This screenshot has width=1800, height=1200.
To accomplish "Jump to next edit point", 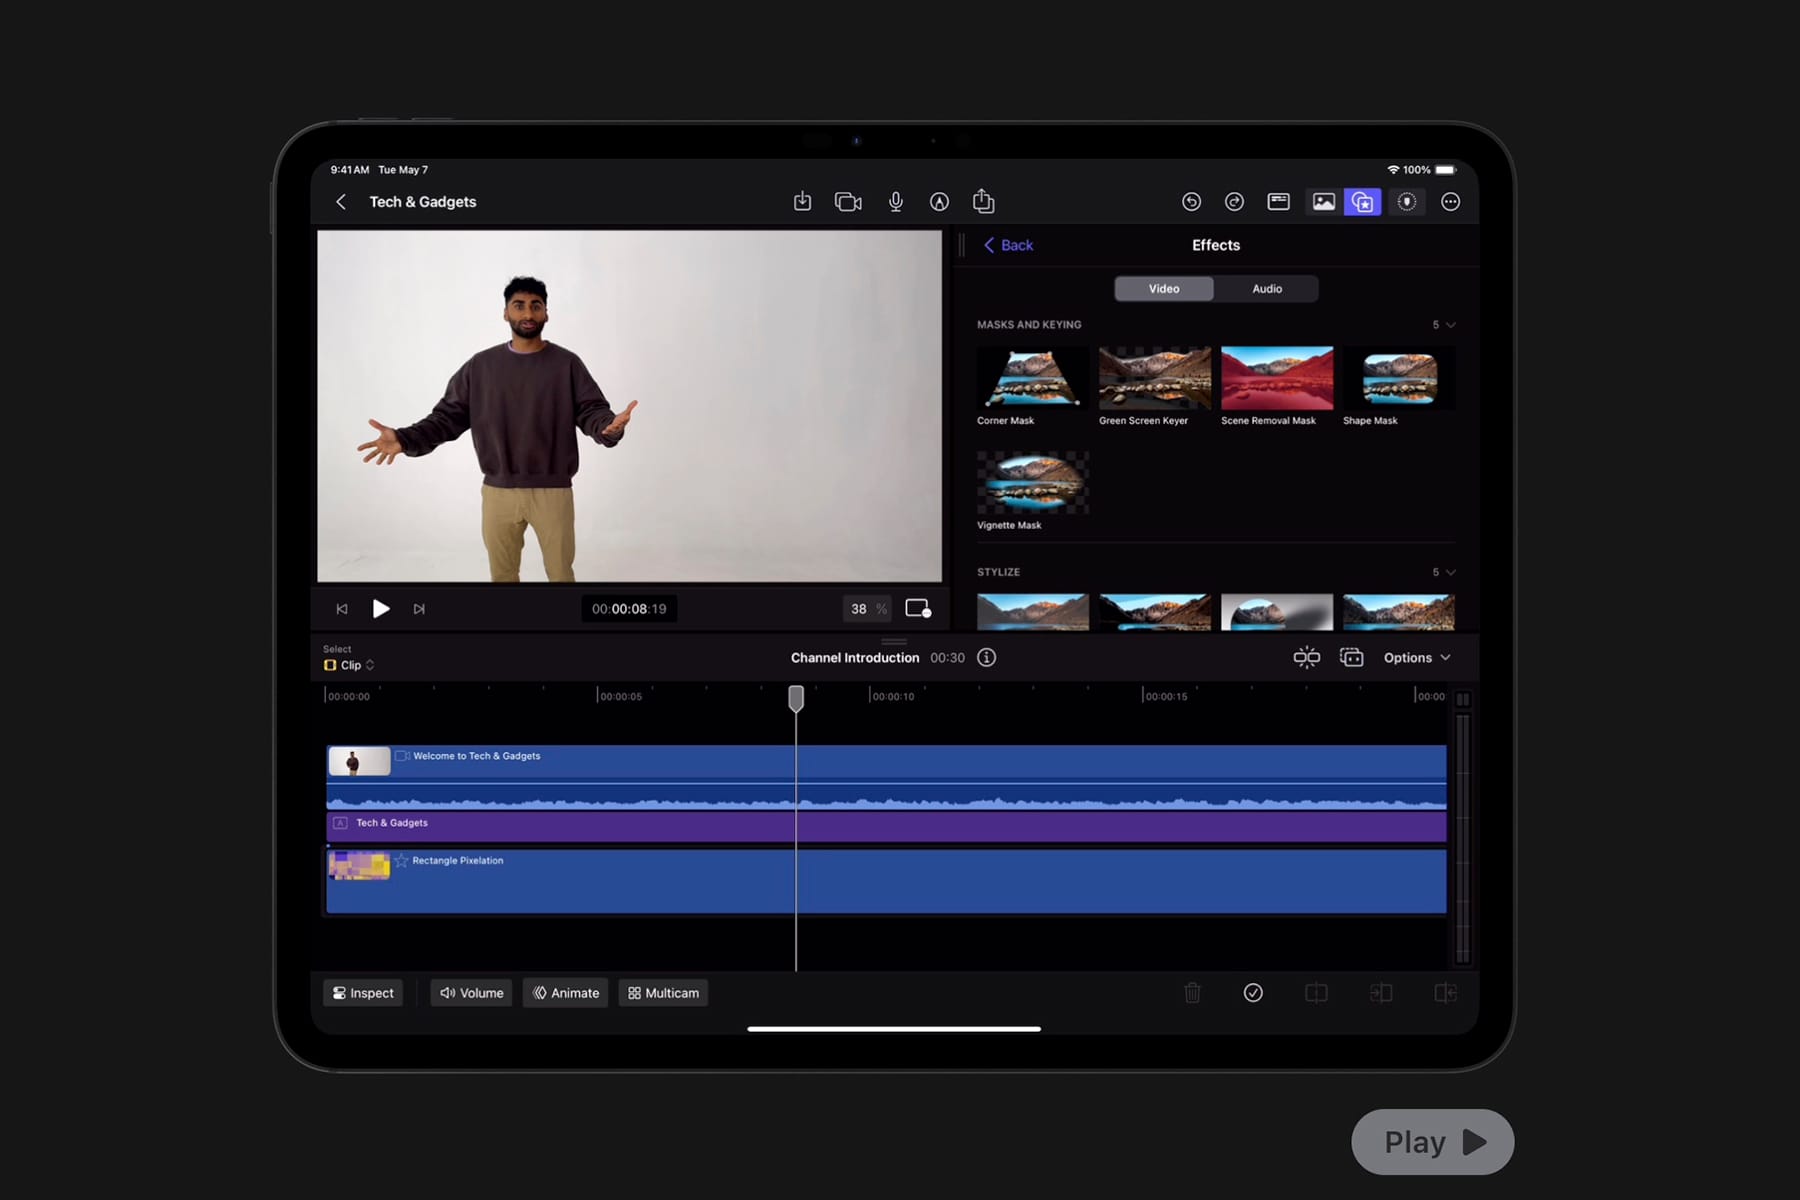I will coord(419,609).
